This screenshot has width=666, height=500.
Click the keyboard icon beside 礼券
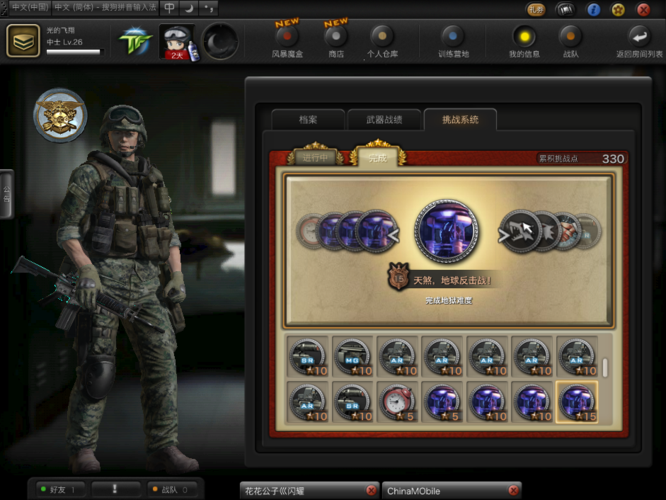pyautogui.click(x=565, y=9)
